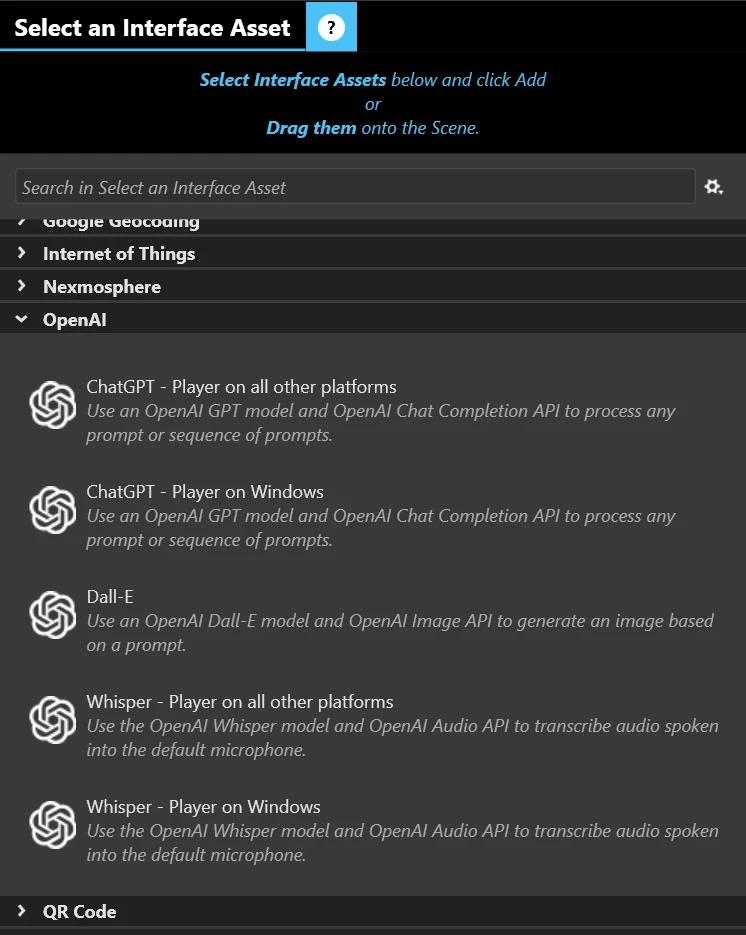Select ChatGPT - Player on all other platforms
The image size is (746, 935).
(x=241, y=387)
